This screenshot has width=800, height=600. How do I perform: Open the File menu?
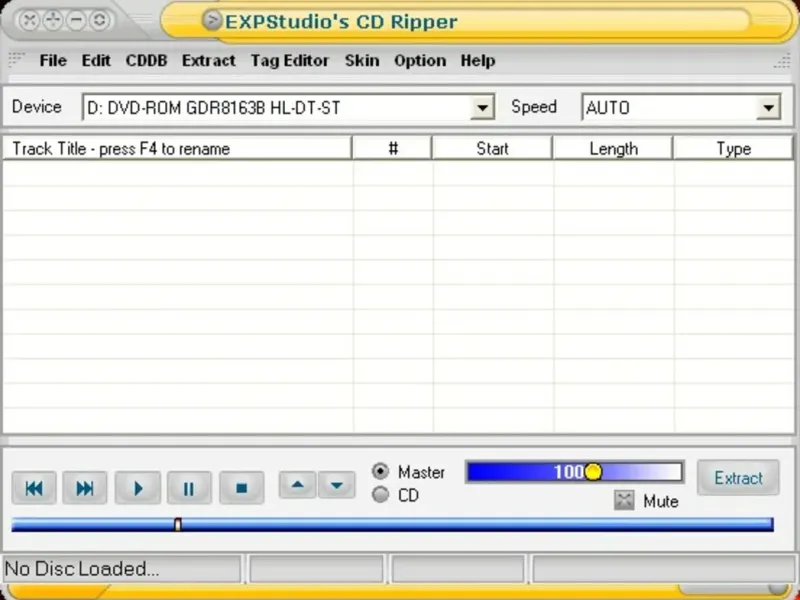coord(53,61)
